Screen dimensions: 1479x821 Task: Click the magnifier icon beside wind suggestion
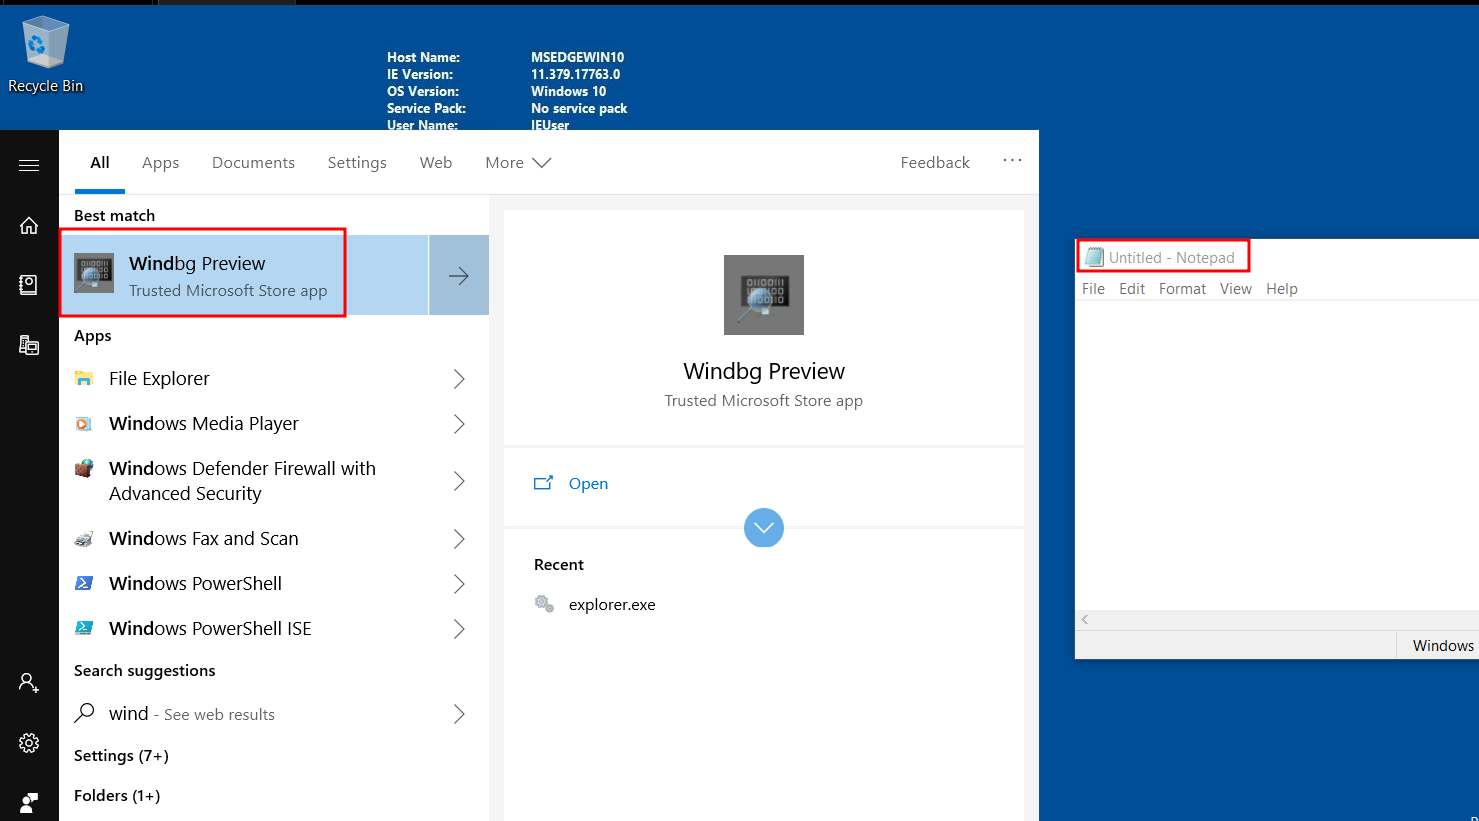(85, 712)
